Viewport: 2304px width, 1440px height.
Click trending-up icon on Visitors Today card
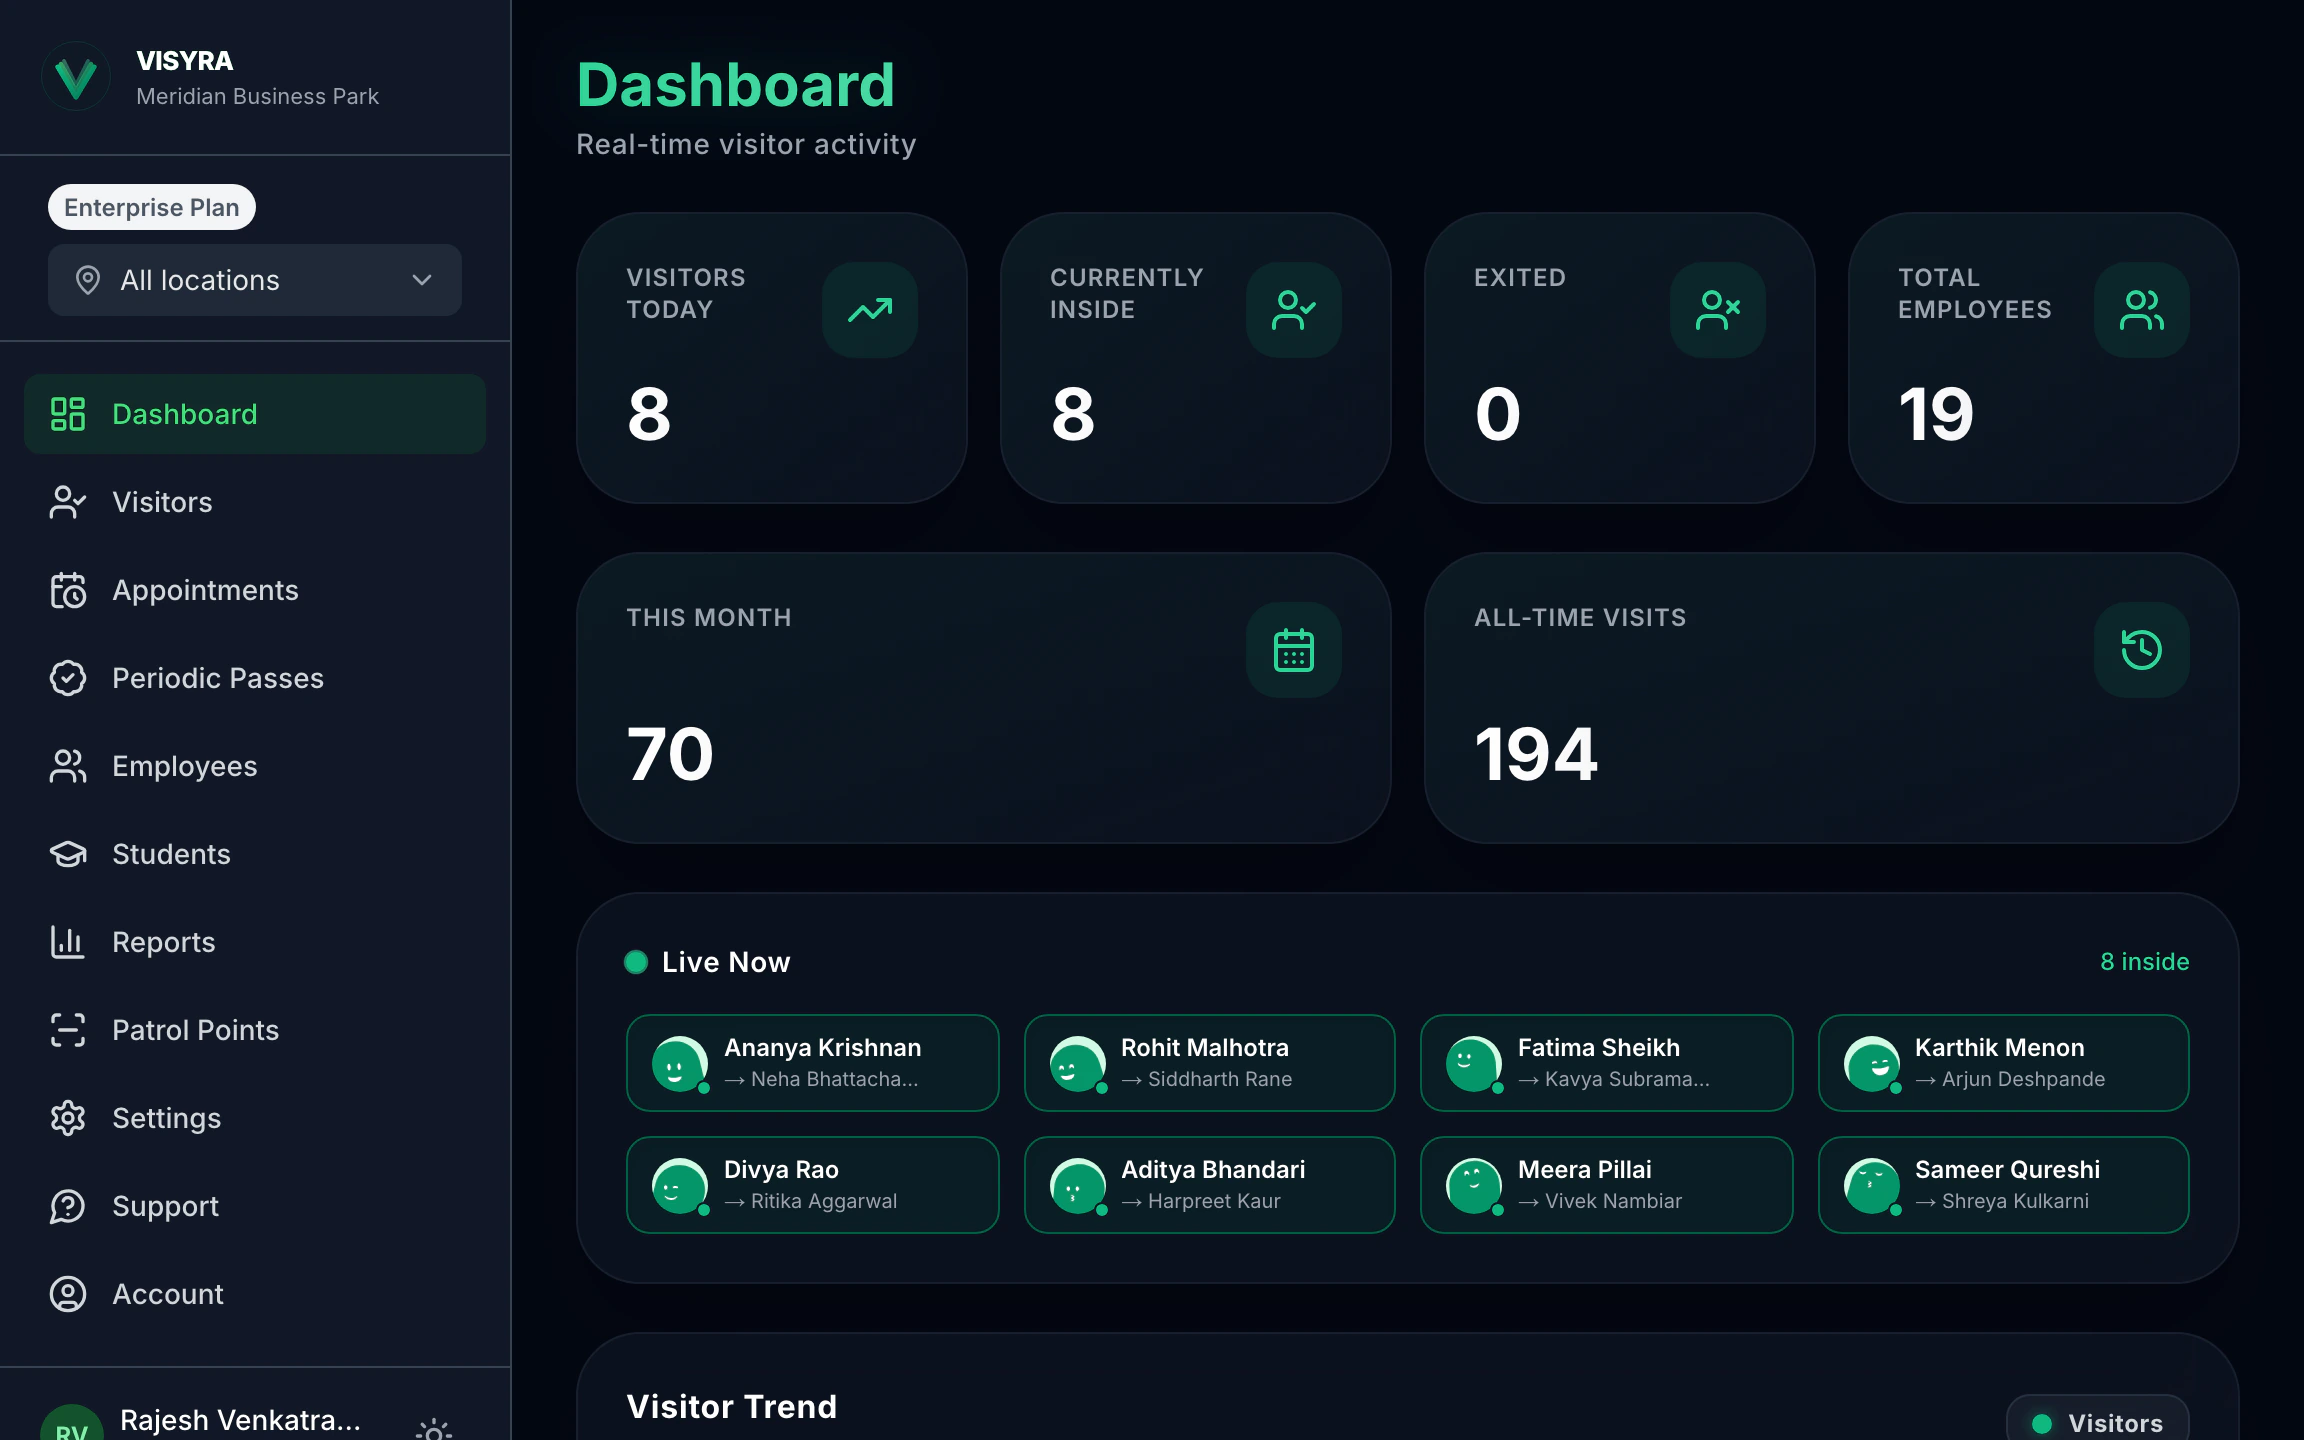click(870, 310)
